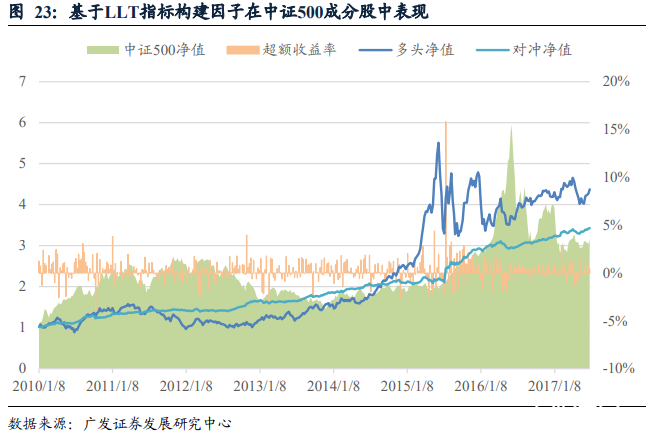This screenshot has height=434, width=647.
Task: Click date label 2017/1/8
Action: tap(555, 386)
